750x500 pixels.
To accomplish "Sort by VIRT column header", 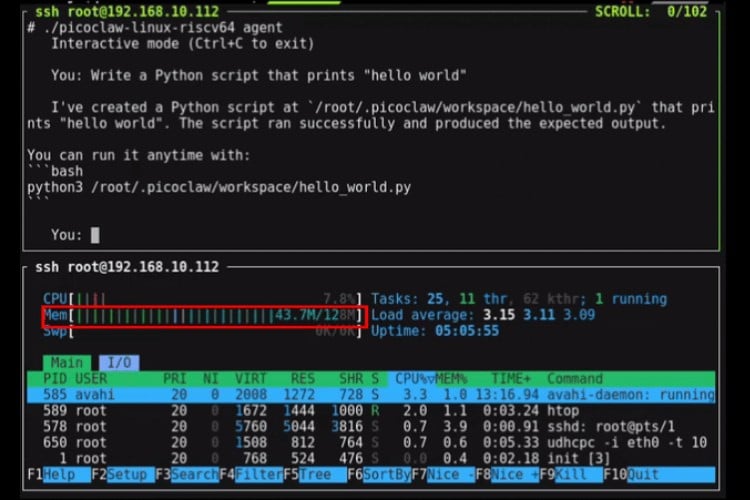I will 251,378.
